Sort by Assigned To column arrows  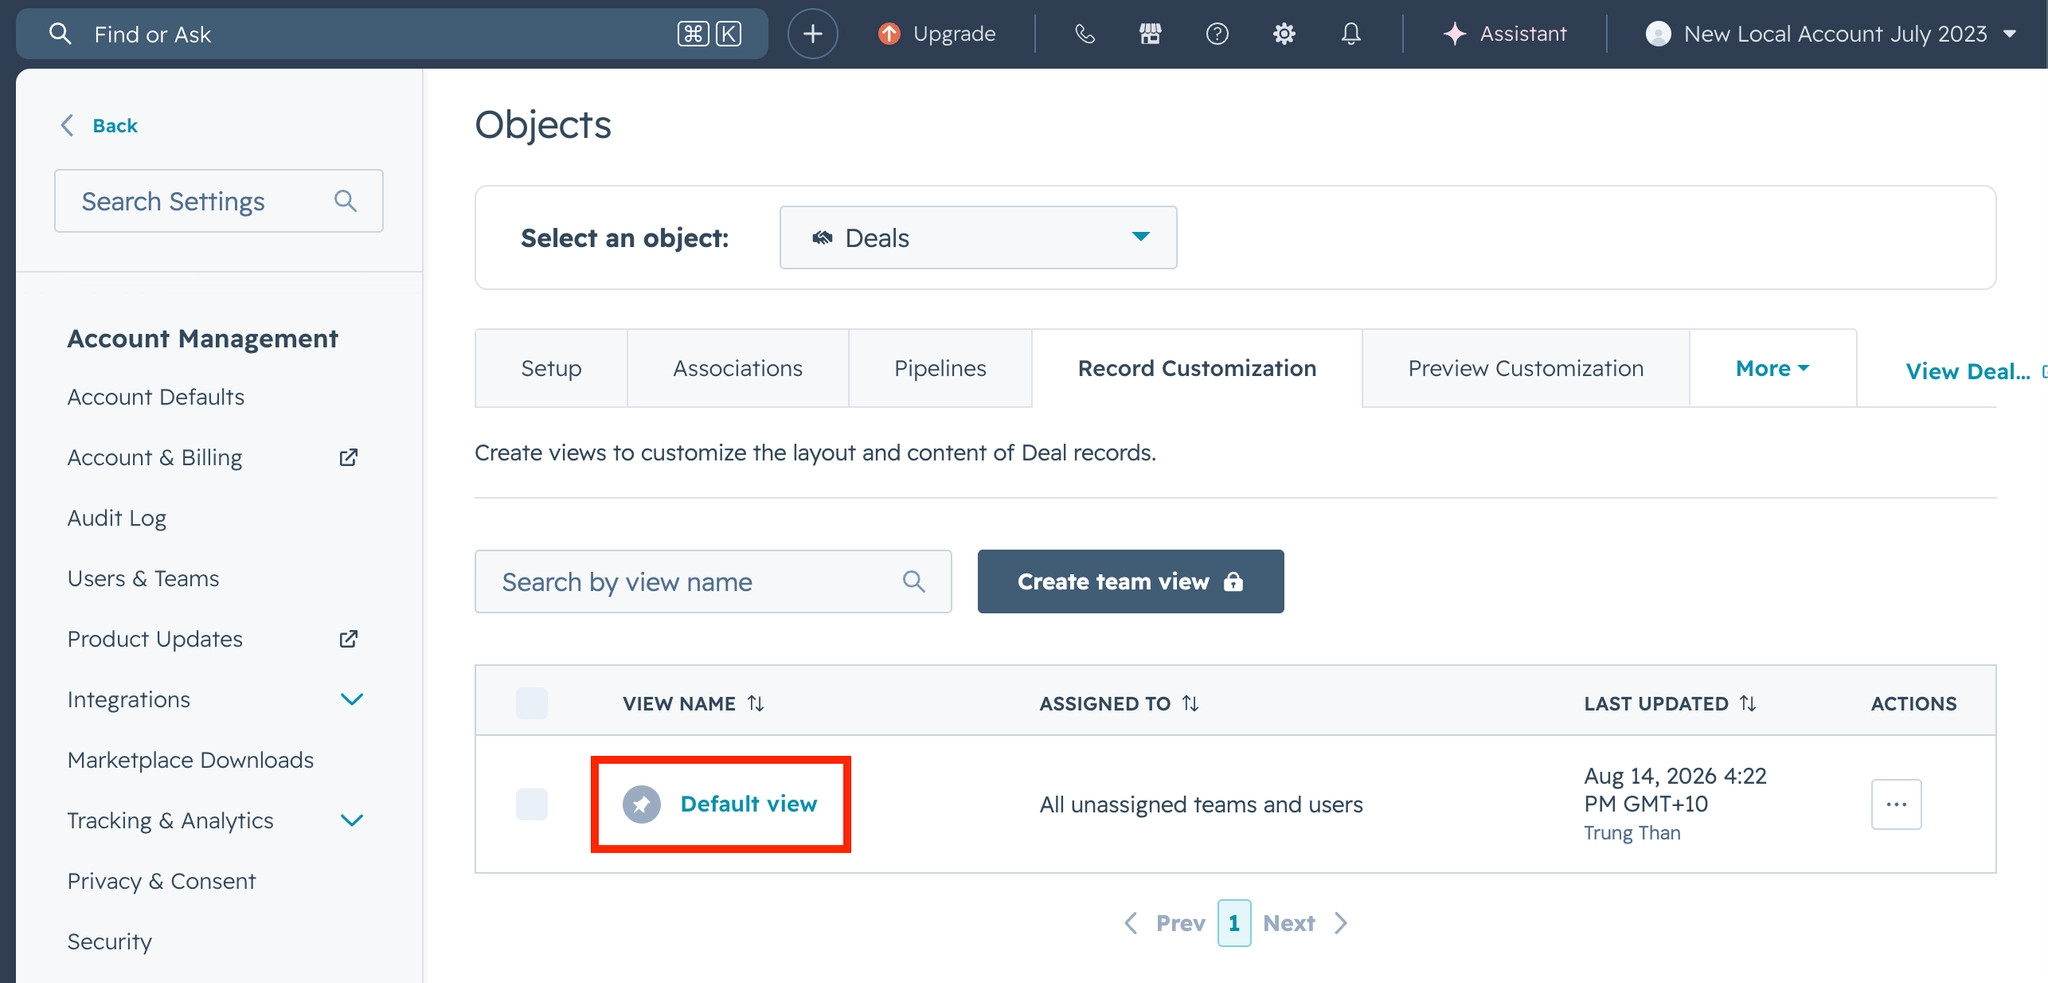pyautogui.click(x=1190, y=704)
